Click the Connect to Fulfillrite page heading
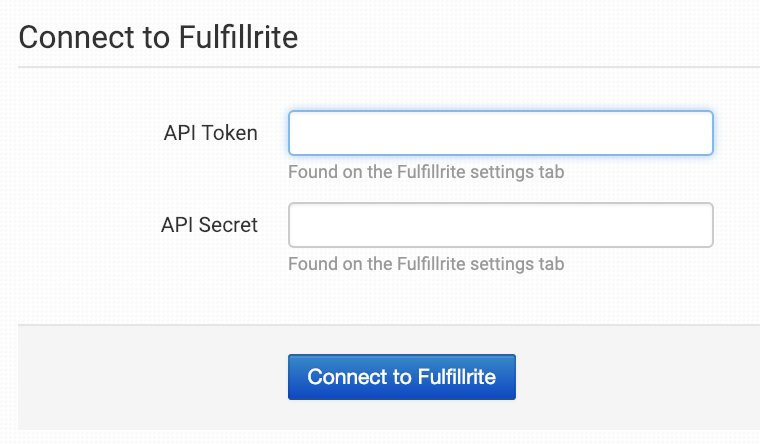 (158, 38)
